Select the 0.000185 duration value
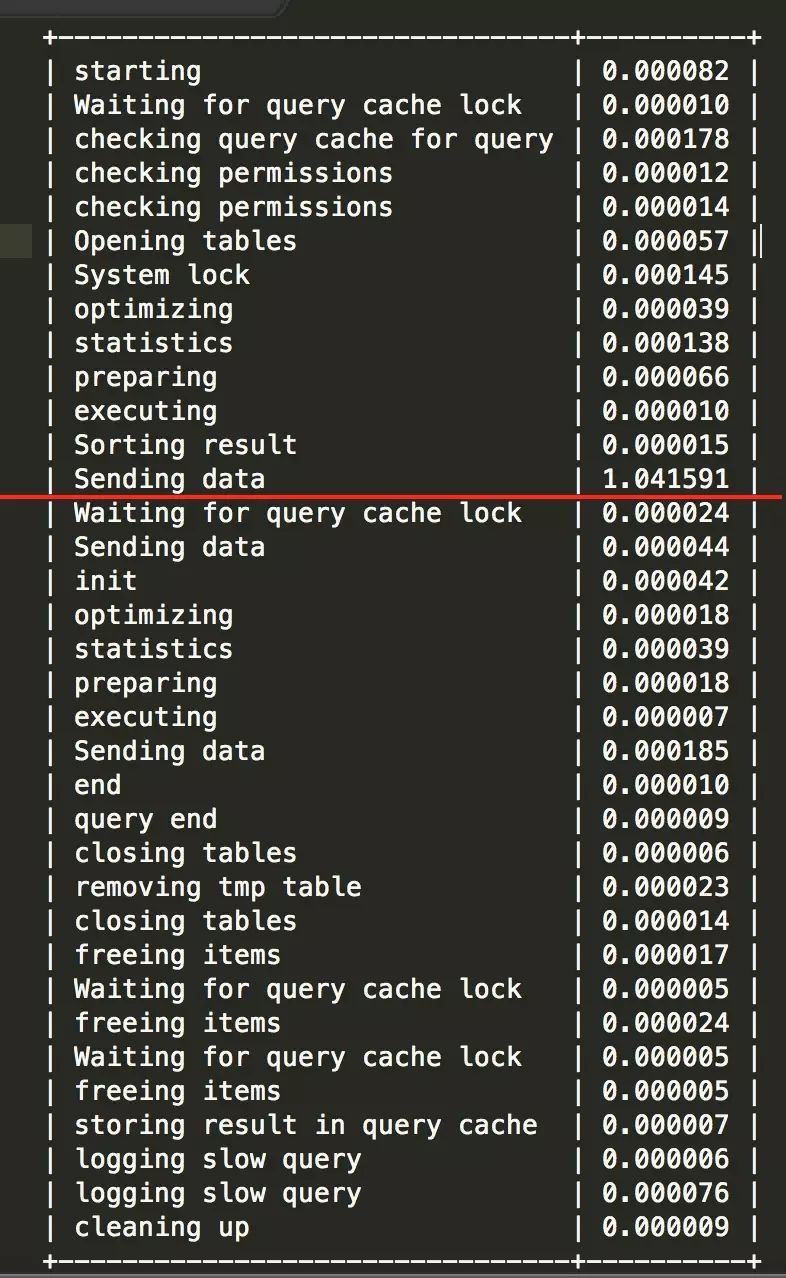Viewport: 786px width, 1278px height. pos(666,751)
